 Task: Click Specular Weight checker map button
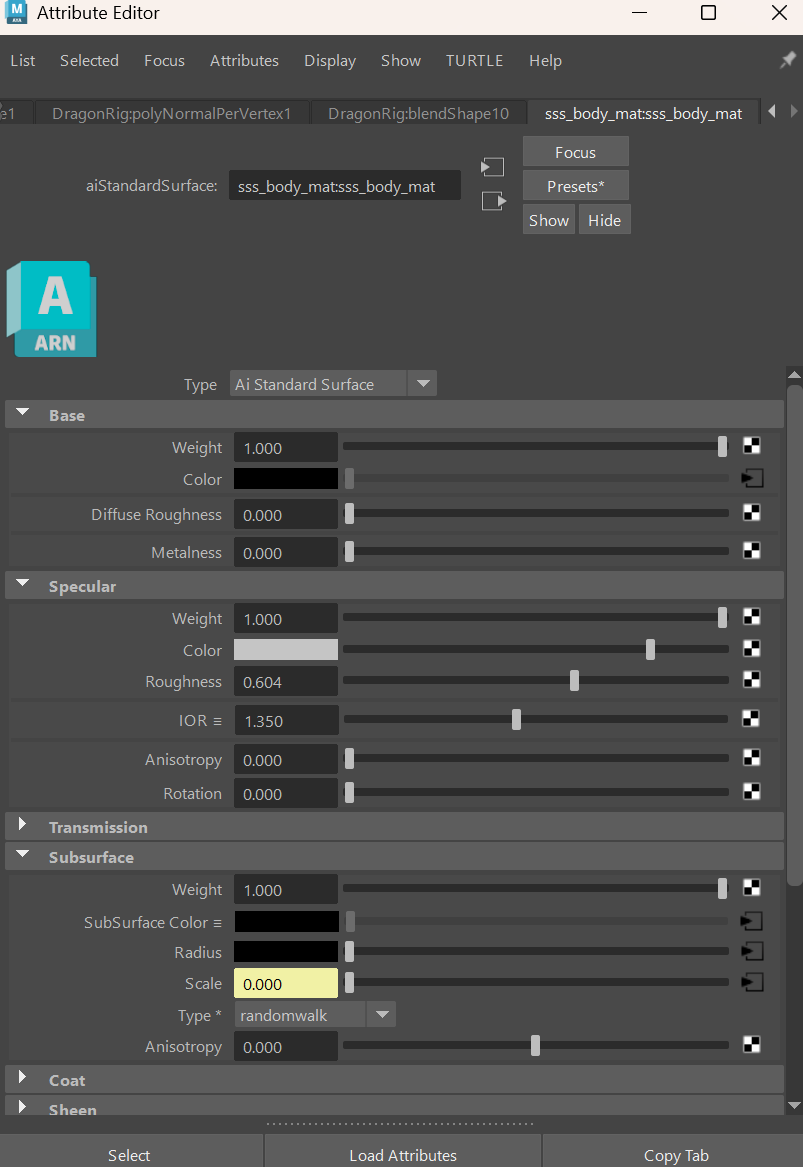point(752,617)
